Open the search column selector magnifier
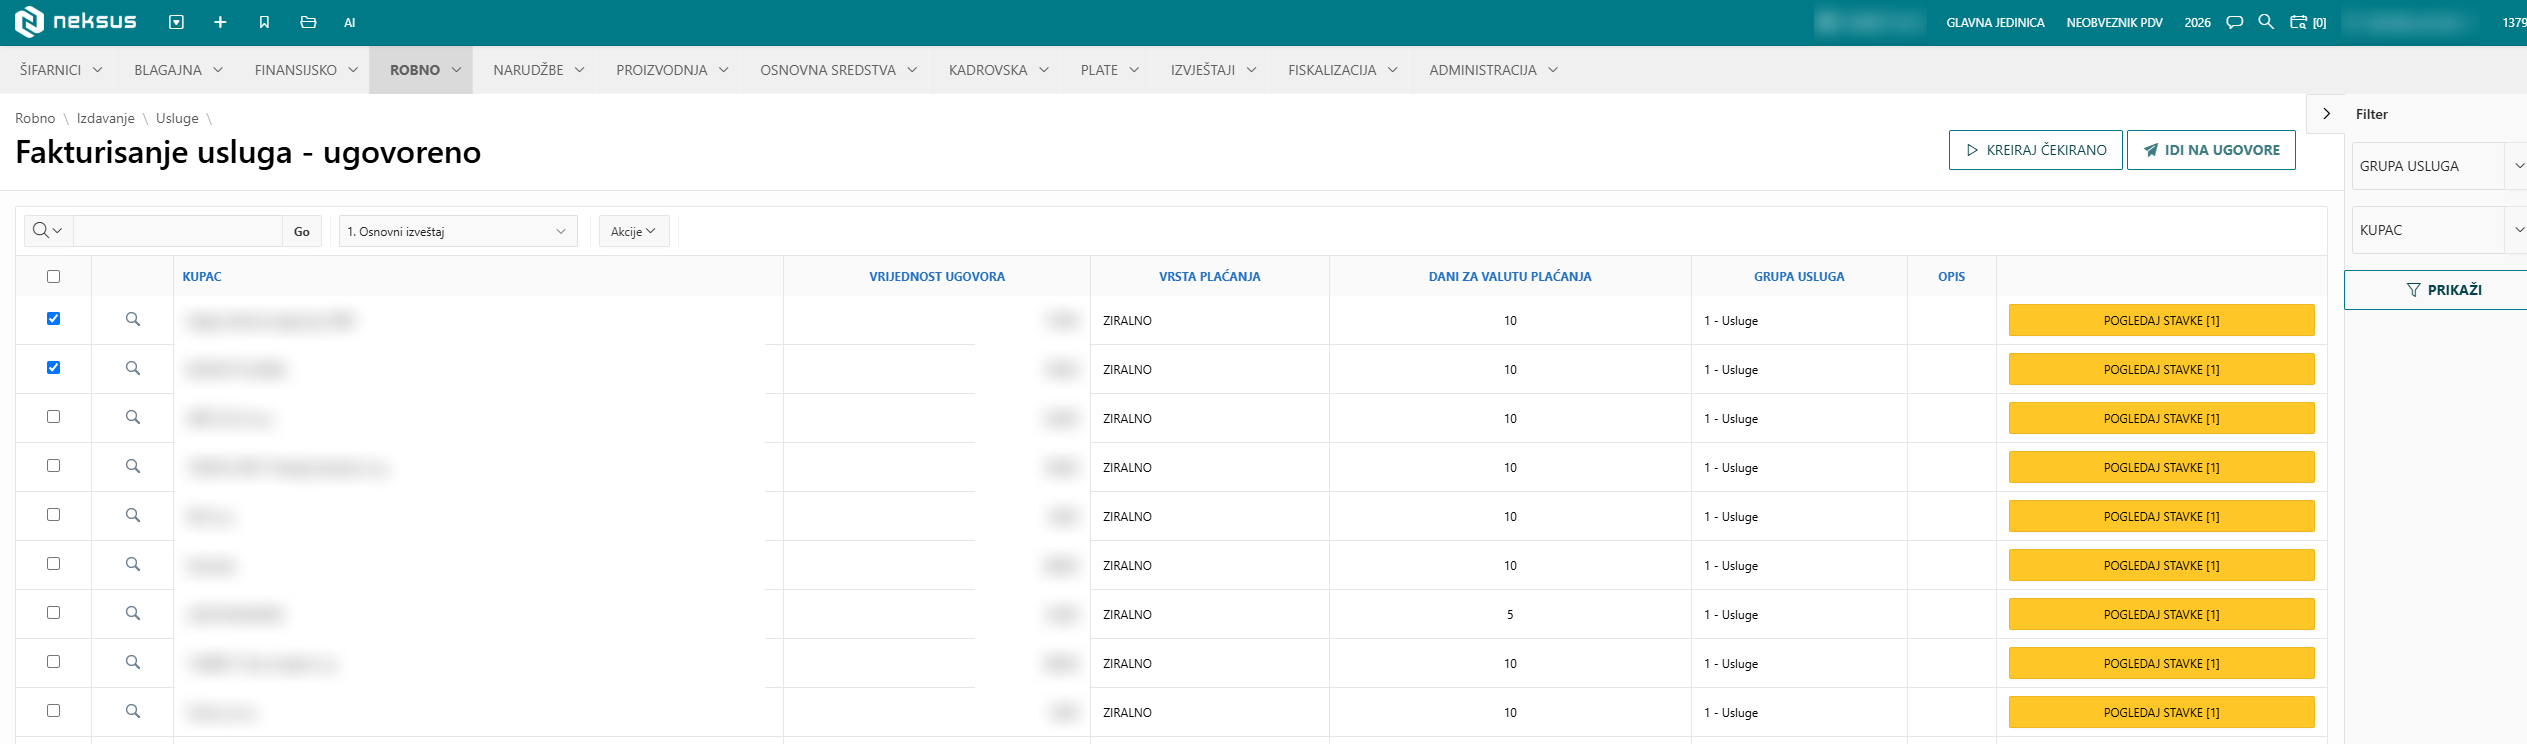 (x=47, y=231)
